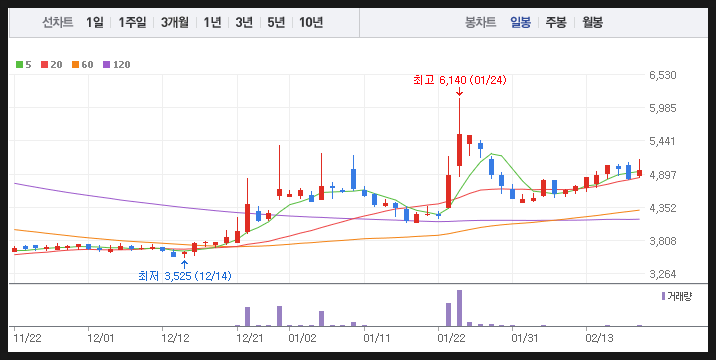The height and width of the screenshot is (360, 716).
Task: Click the 최고 6,140 high price label
Action: coord(459,80)
